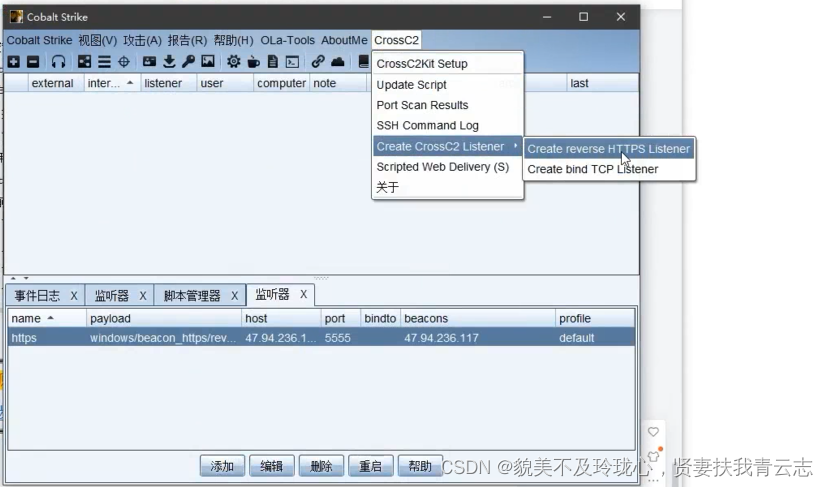Select CrossC2Kit Setup menu entry

(447, 64)
